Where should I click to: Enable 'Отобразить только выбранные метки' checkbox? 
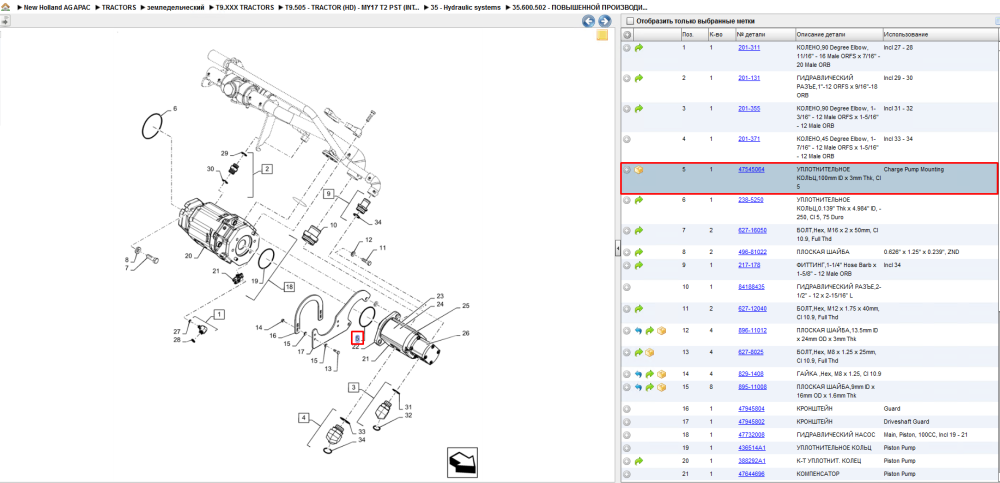point(630,21)
